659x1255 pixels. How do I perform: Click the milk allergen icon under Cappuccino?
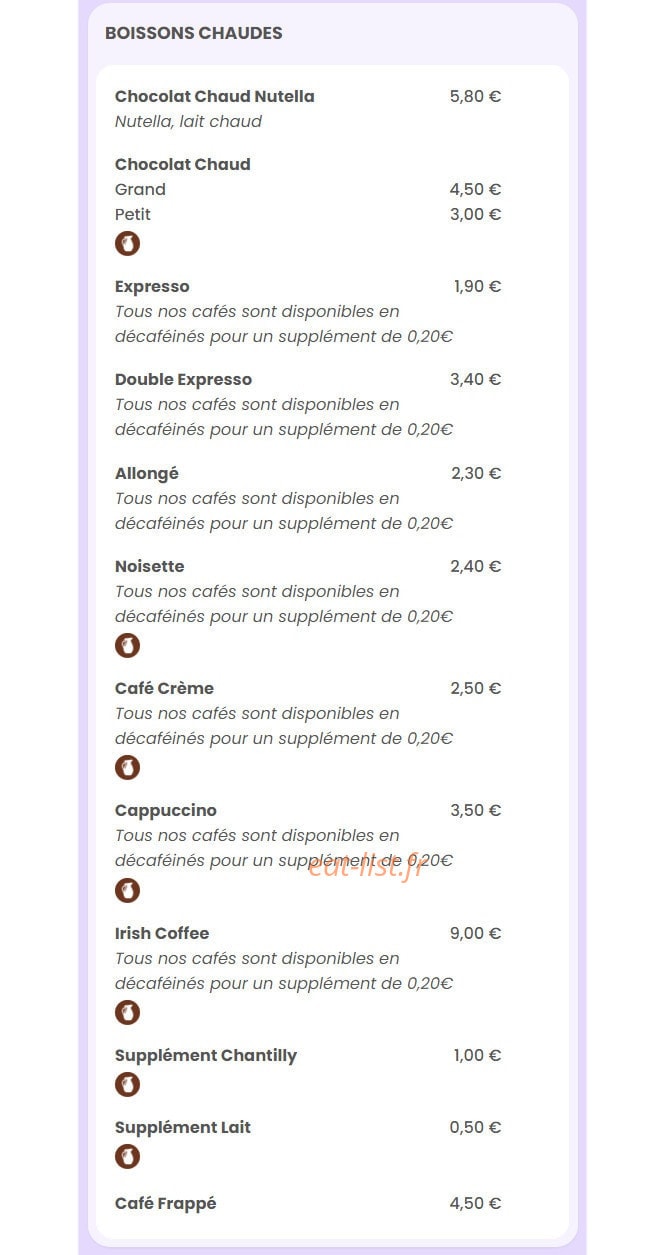point(127,890)
